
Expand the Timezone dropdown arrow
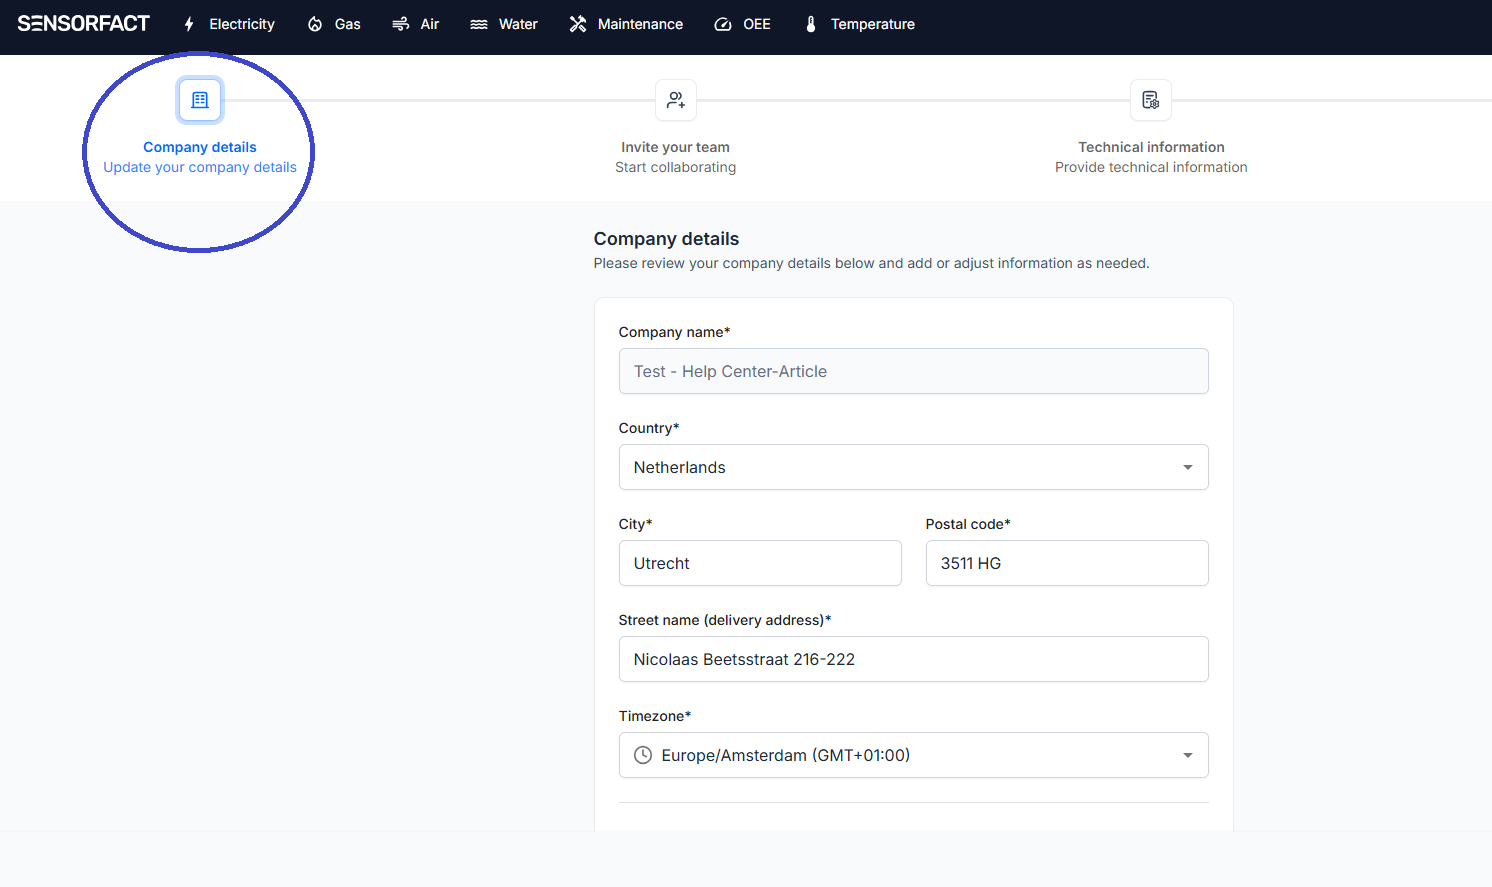(1187, 755)
